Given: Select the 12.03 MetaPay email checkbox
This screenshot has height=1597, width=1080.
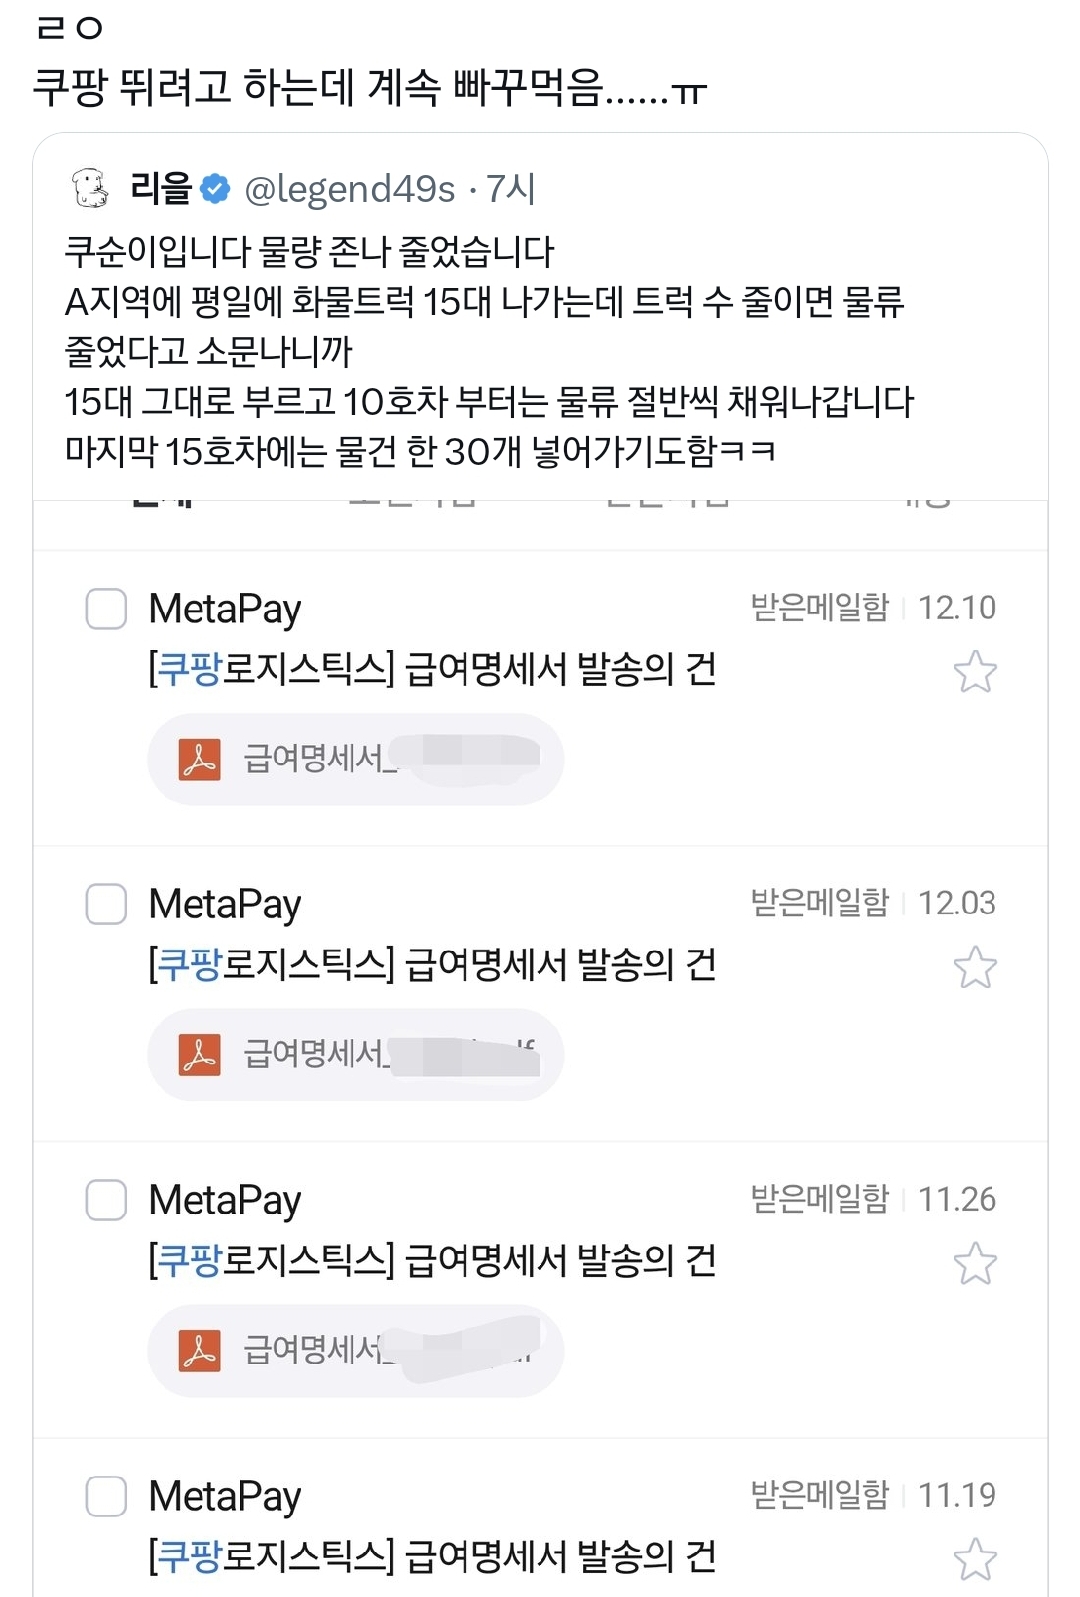Looking at the screenshot, I should click(106, 904).
